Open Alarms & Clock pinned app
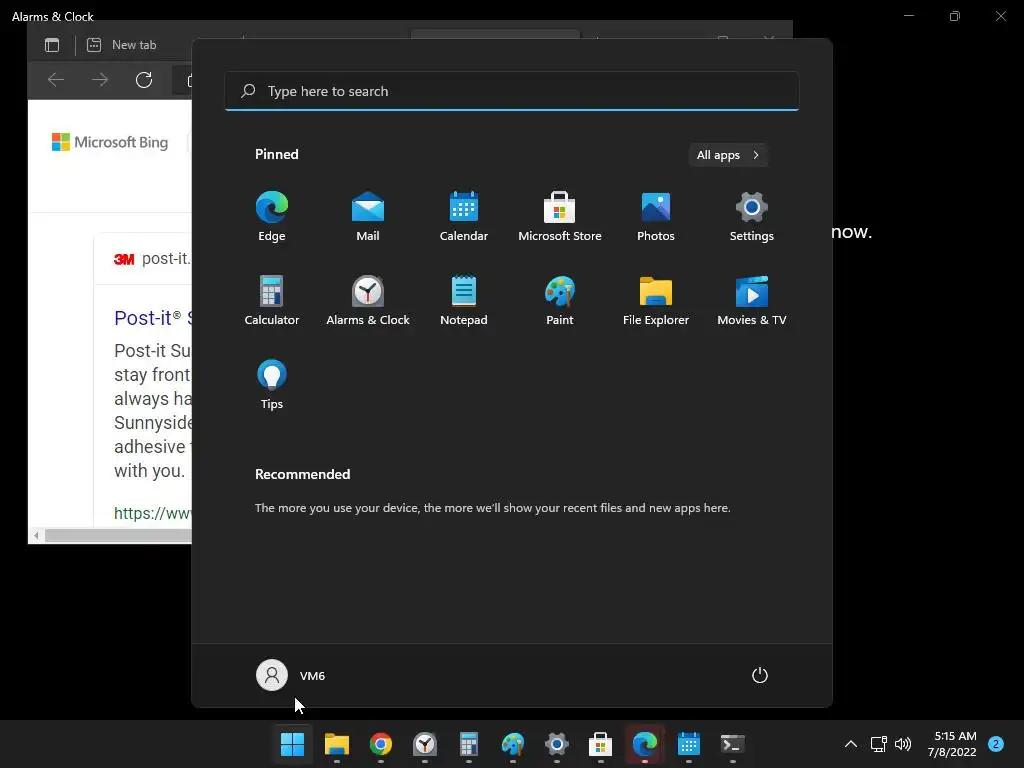1024x768 pixels. (x=368, y=300)
